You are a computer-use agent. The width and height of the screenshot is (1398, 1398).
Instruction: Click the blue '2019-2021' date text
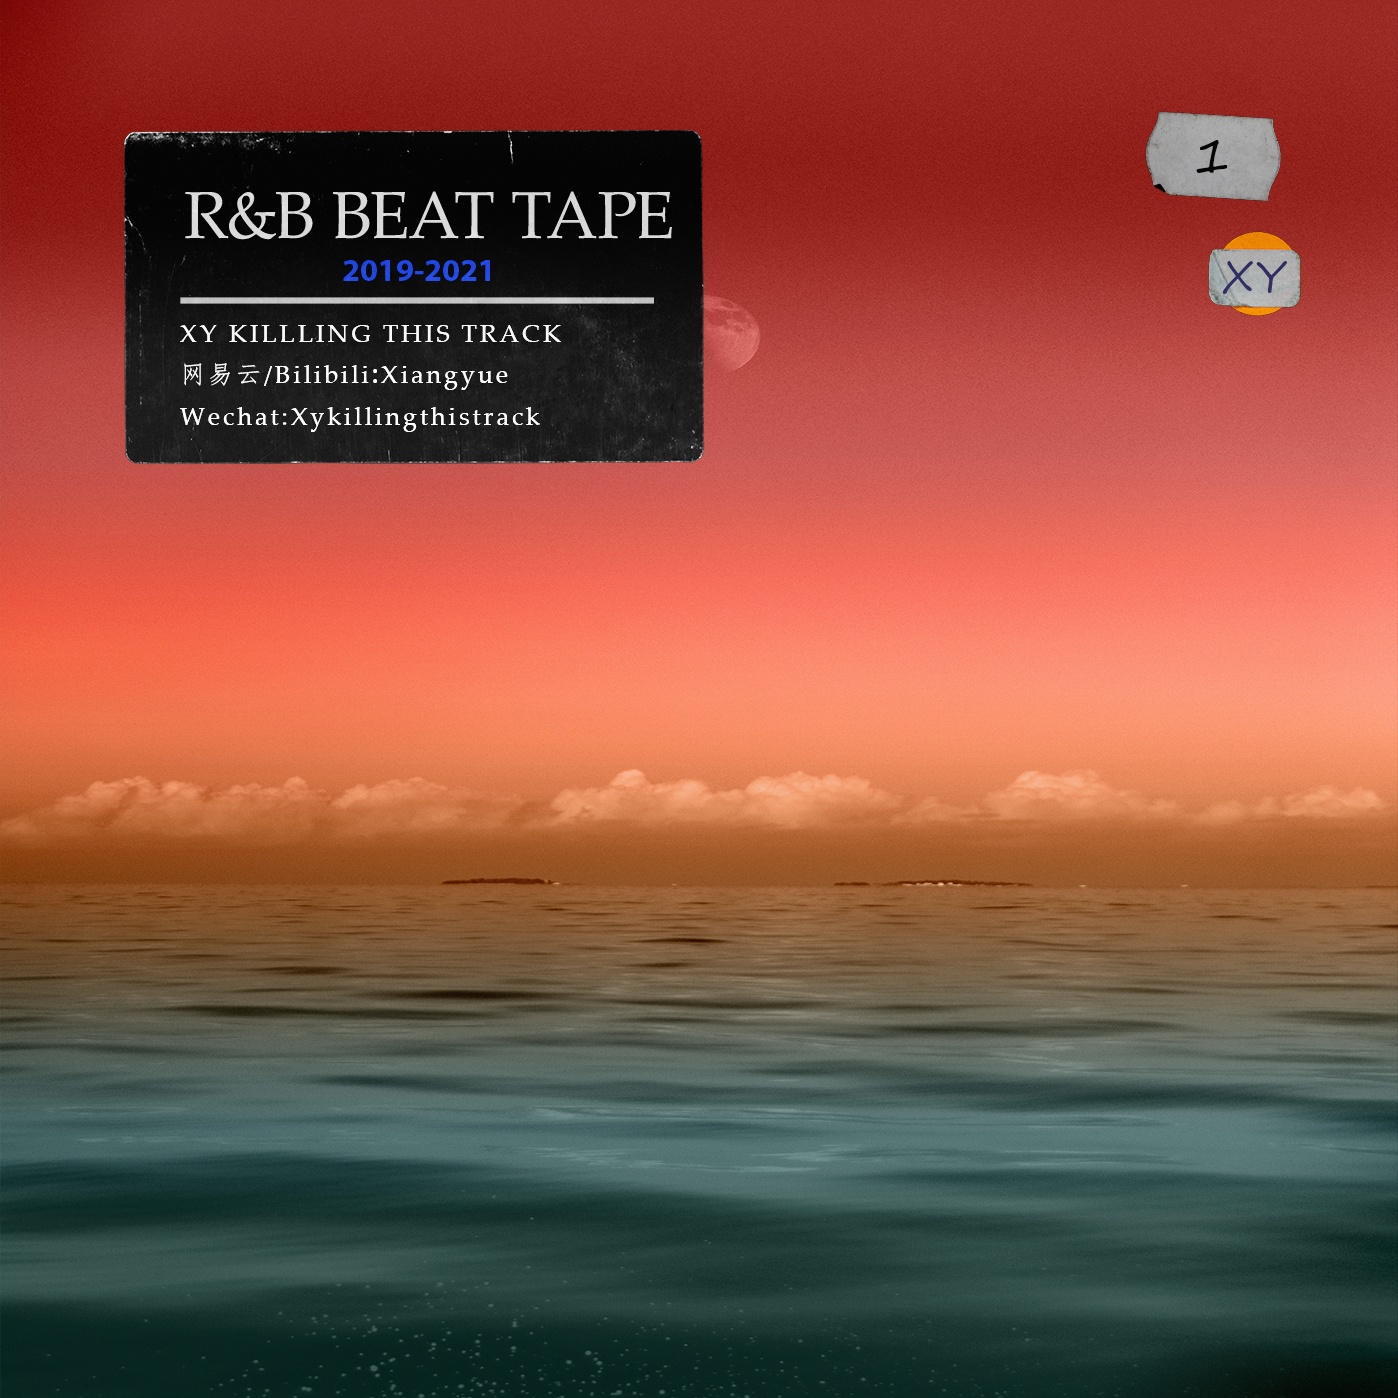tap(418, 271)
